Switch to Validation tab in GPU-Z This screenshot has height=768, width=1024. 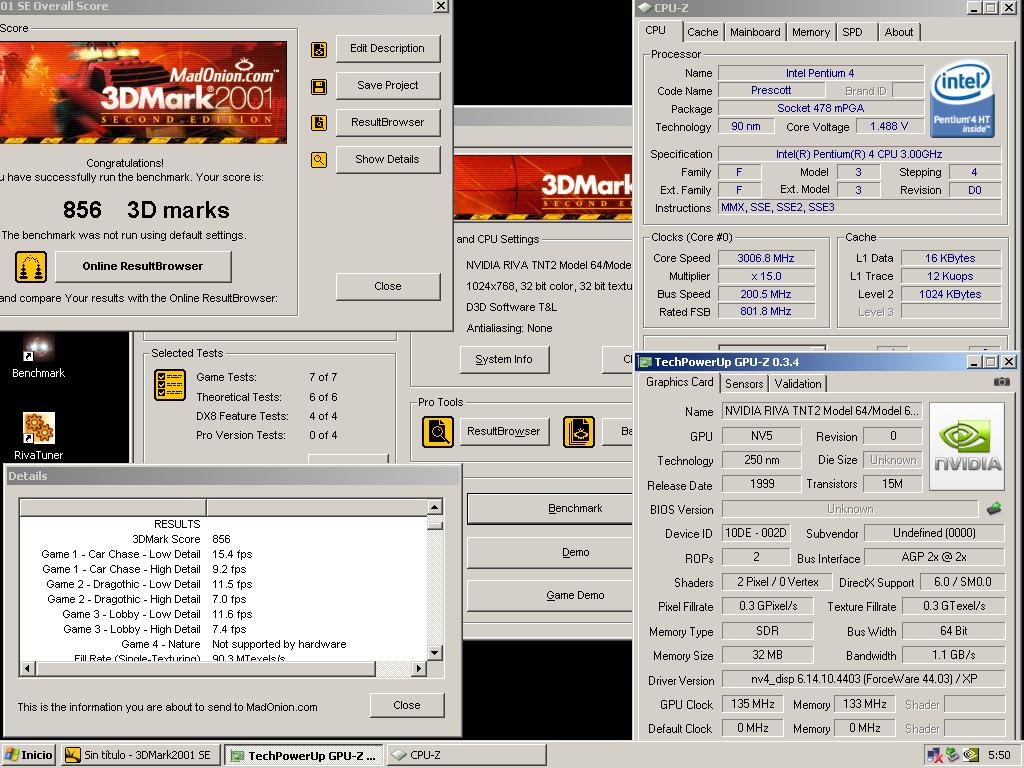(798, 384)
